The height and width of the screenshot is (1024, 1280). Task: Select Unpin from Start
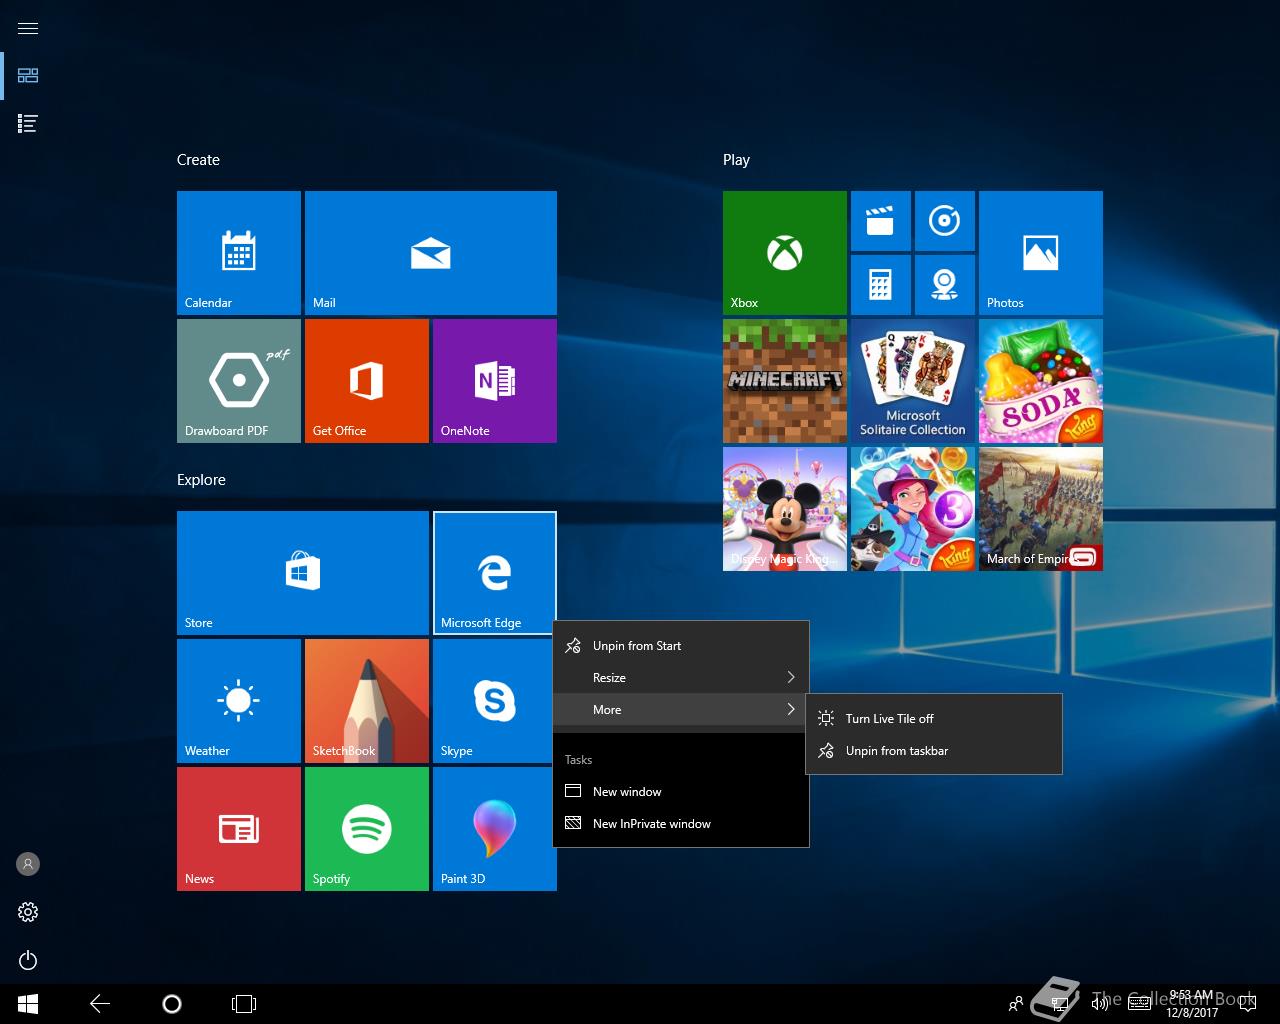pos(681,646)
